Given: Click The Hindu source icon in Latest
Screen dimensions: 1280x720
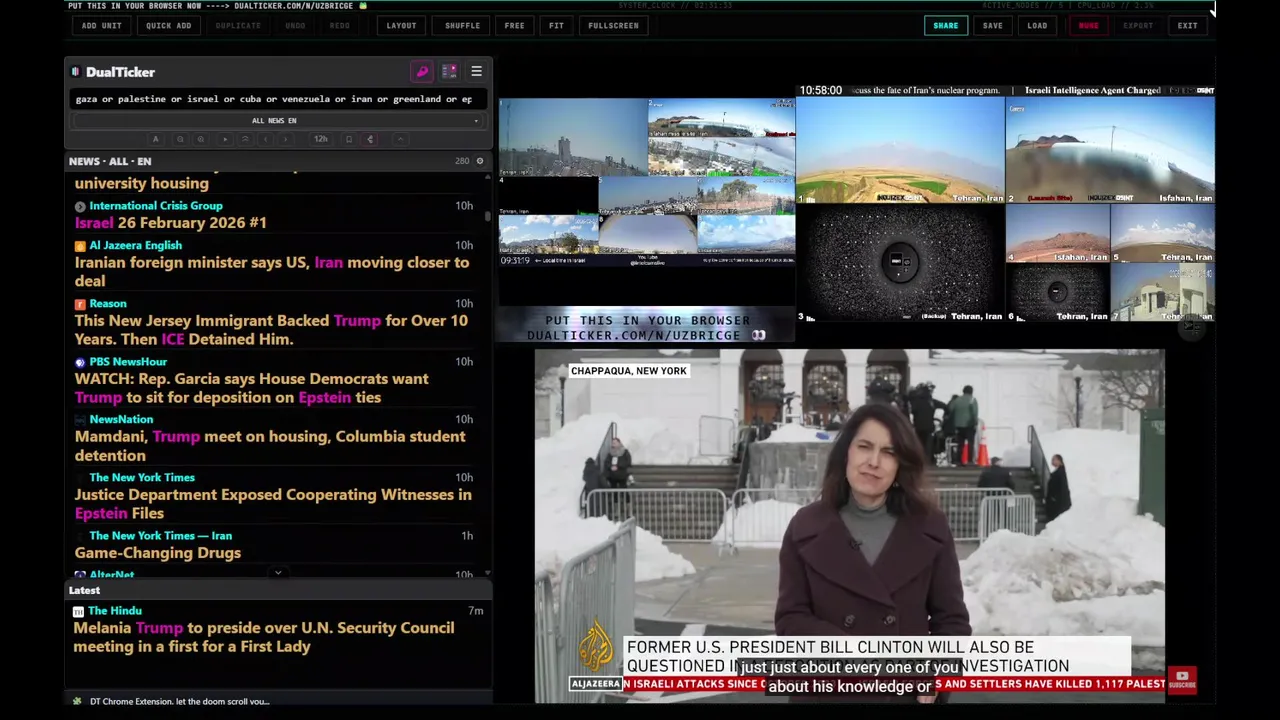Looking at the screenshot, I should tap(79, 611).
